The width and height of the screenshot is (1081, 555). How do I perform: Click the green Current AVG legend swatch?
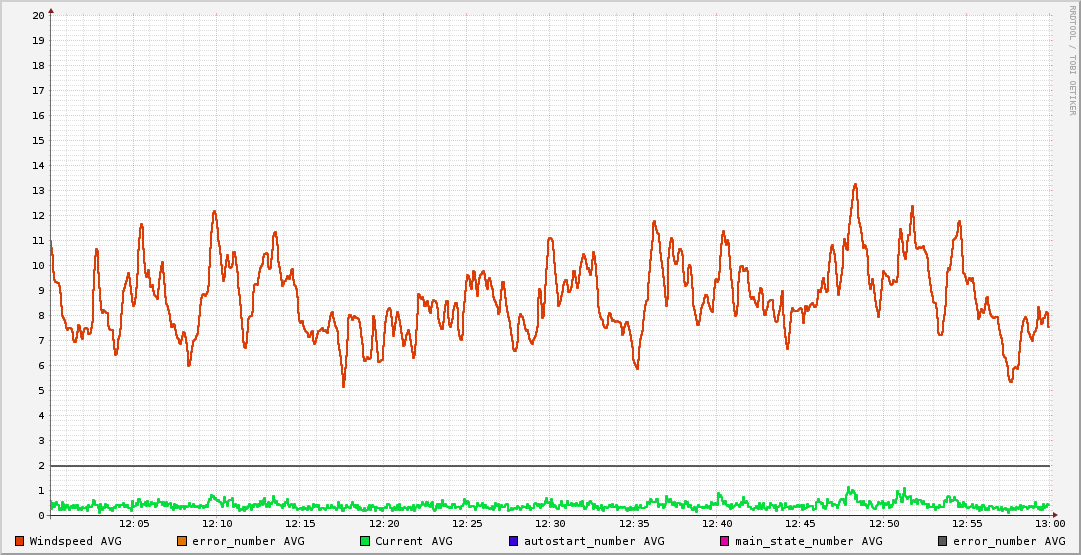(x=365, y=541)
